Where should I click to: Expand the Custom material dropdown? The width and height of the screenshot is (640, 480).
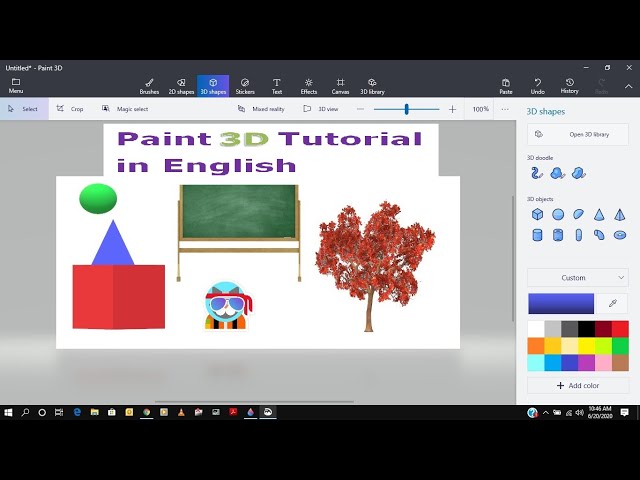tap(578, 278)
